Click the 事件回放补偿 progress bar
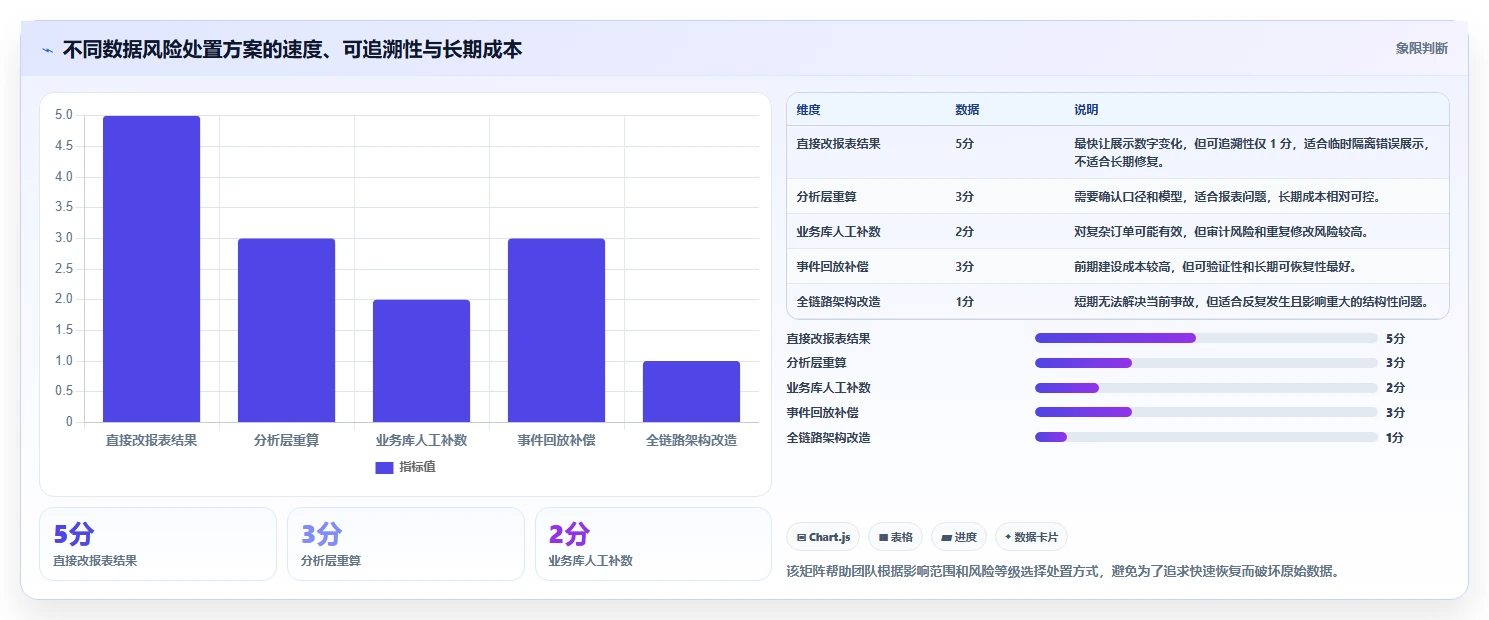Viewport: 1489px width, 620px height. click(1206, 412)
